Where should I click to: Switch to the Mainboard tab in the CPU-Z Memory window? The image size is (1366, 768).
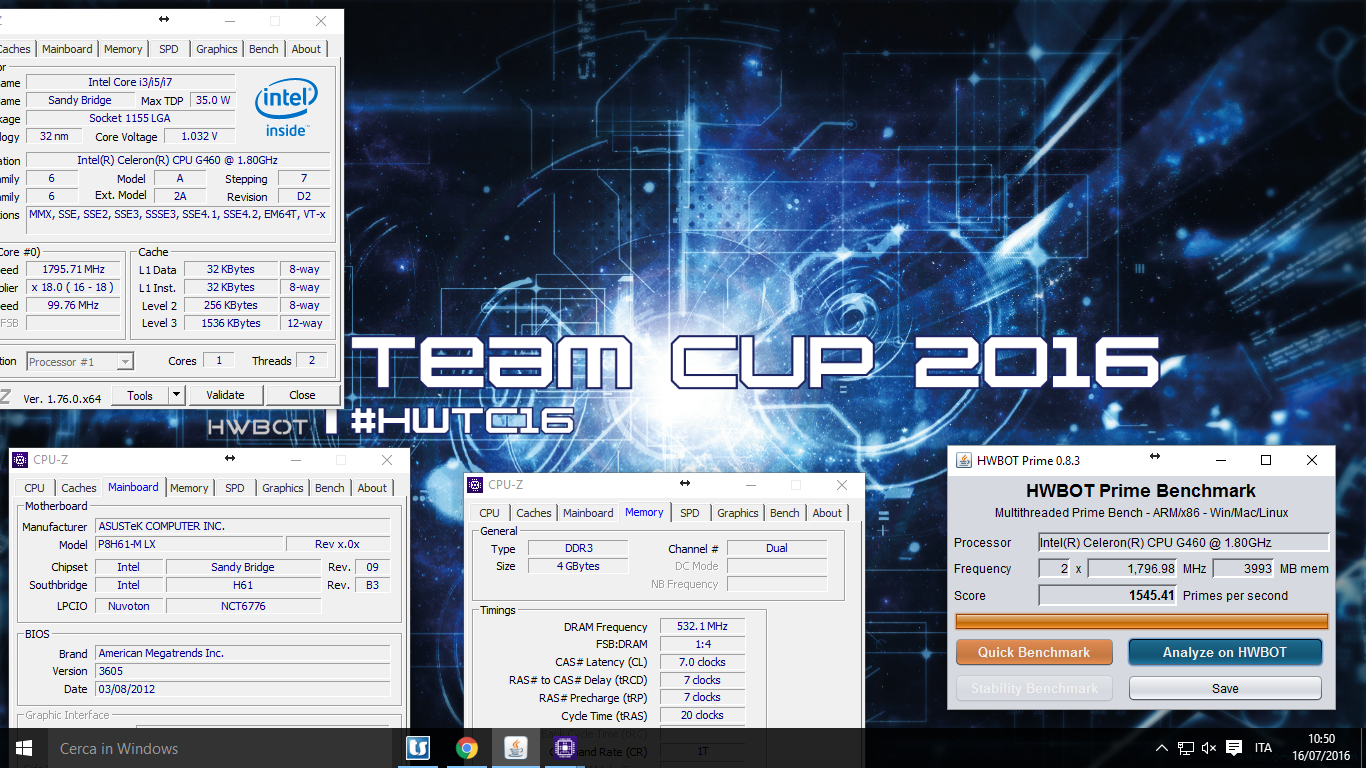(588, 513)
